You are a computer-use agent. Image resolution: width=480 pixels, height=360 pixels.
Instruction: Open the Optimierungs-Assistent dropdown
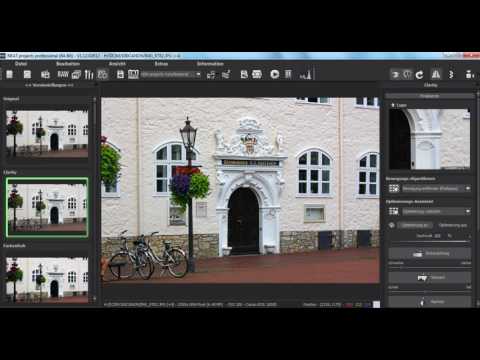point(436,211)
